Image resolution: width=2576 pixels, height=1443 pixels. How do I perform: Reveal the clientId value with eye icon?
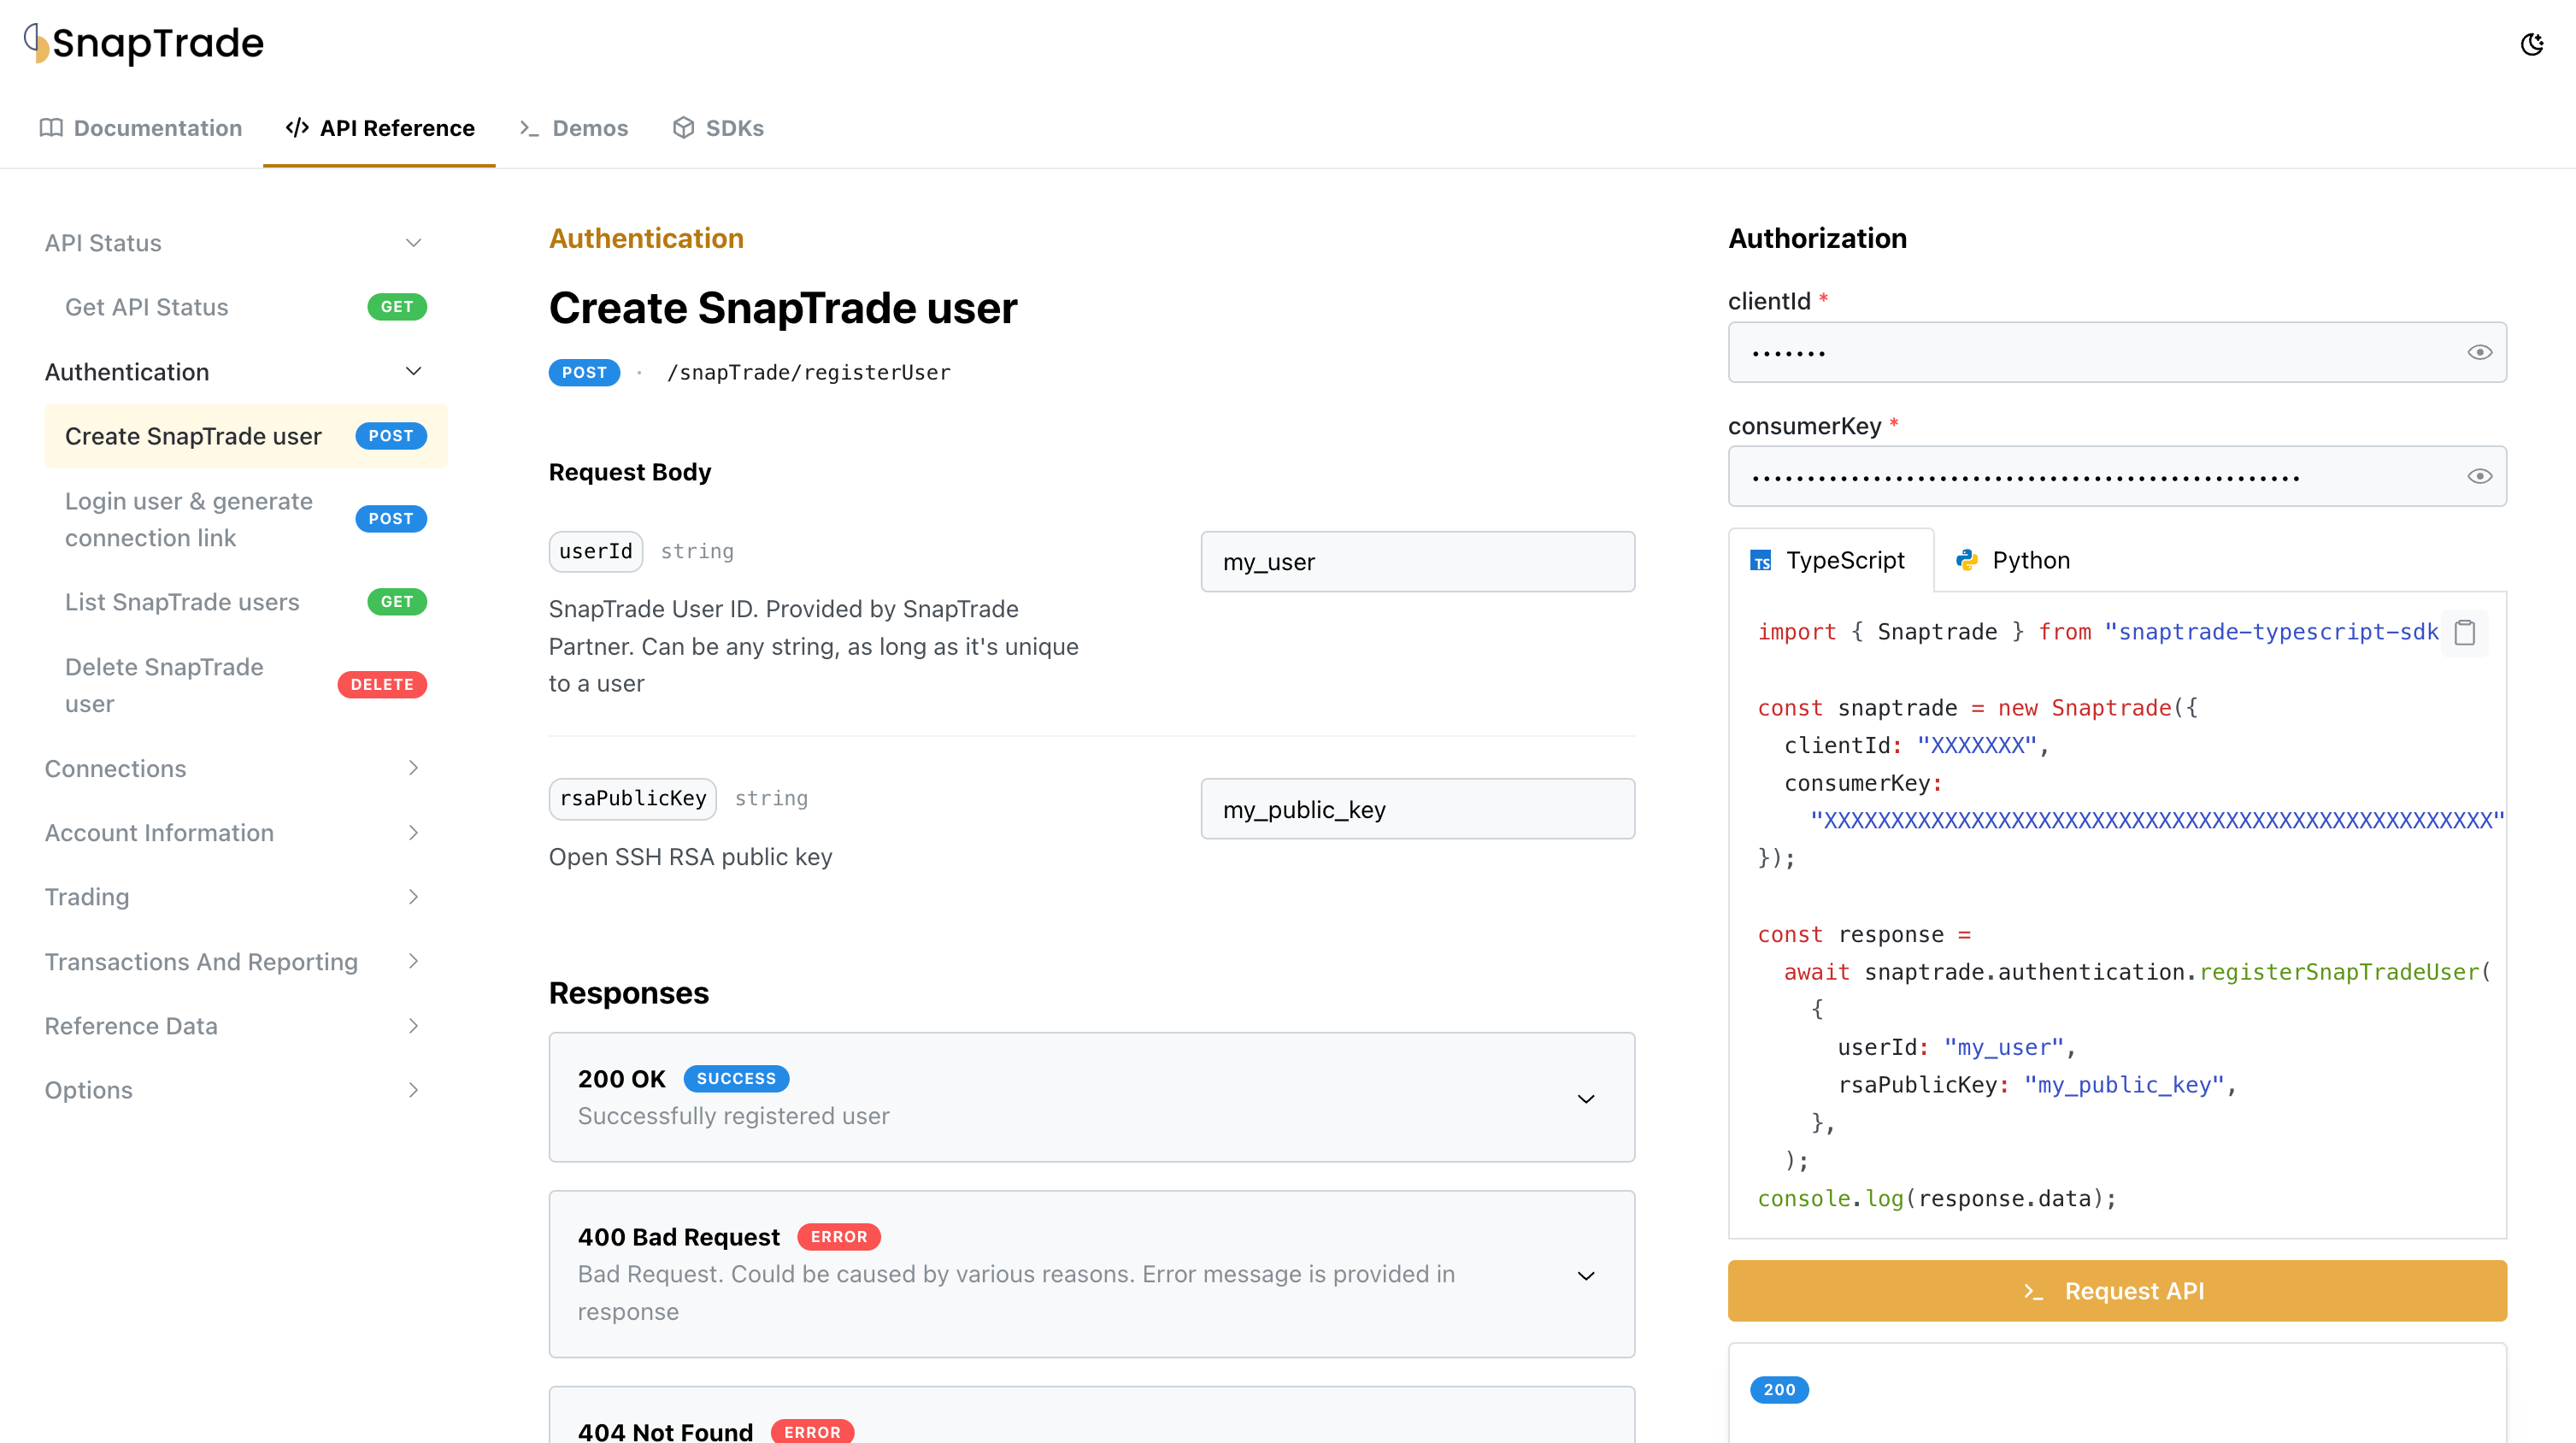2479,352
